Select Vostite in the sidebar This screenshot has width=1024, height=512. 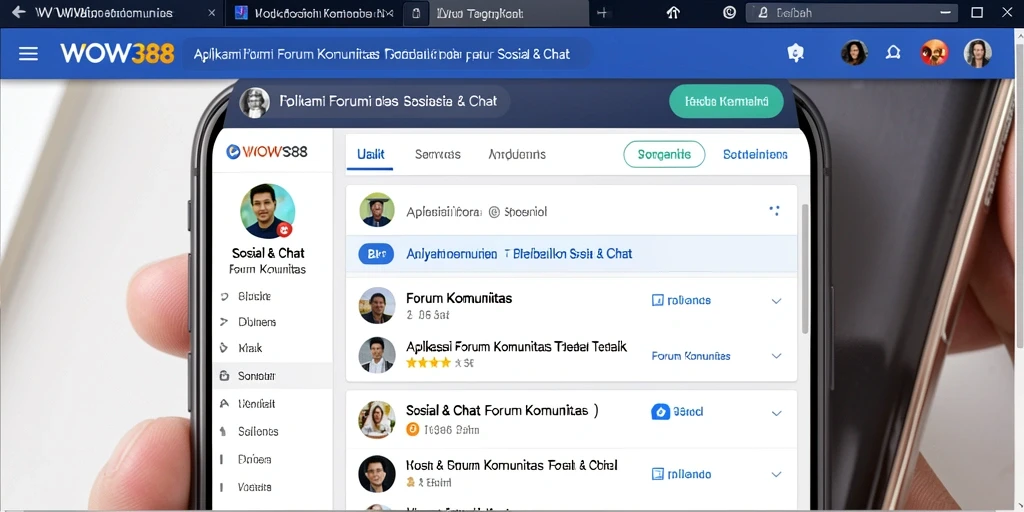point(255,487)
